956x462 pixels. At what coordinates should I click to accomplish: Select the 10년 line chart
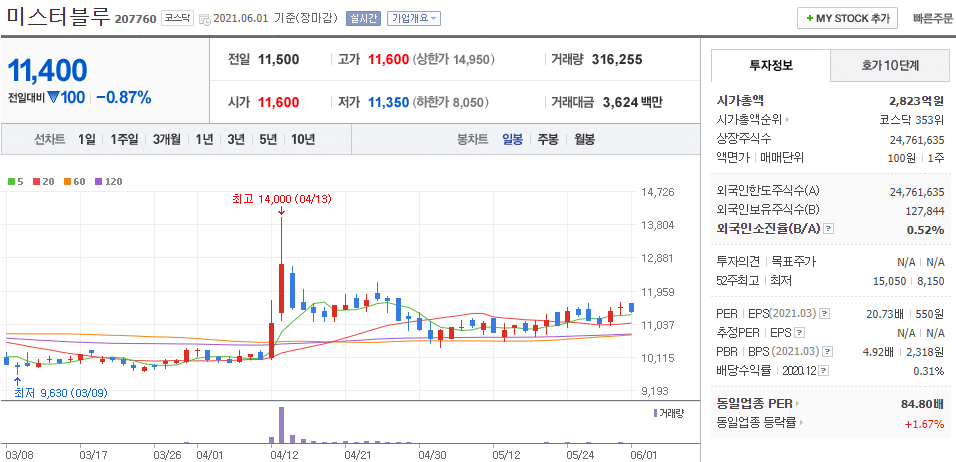coord(303,139)
